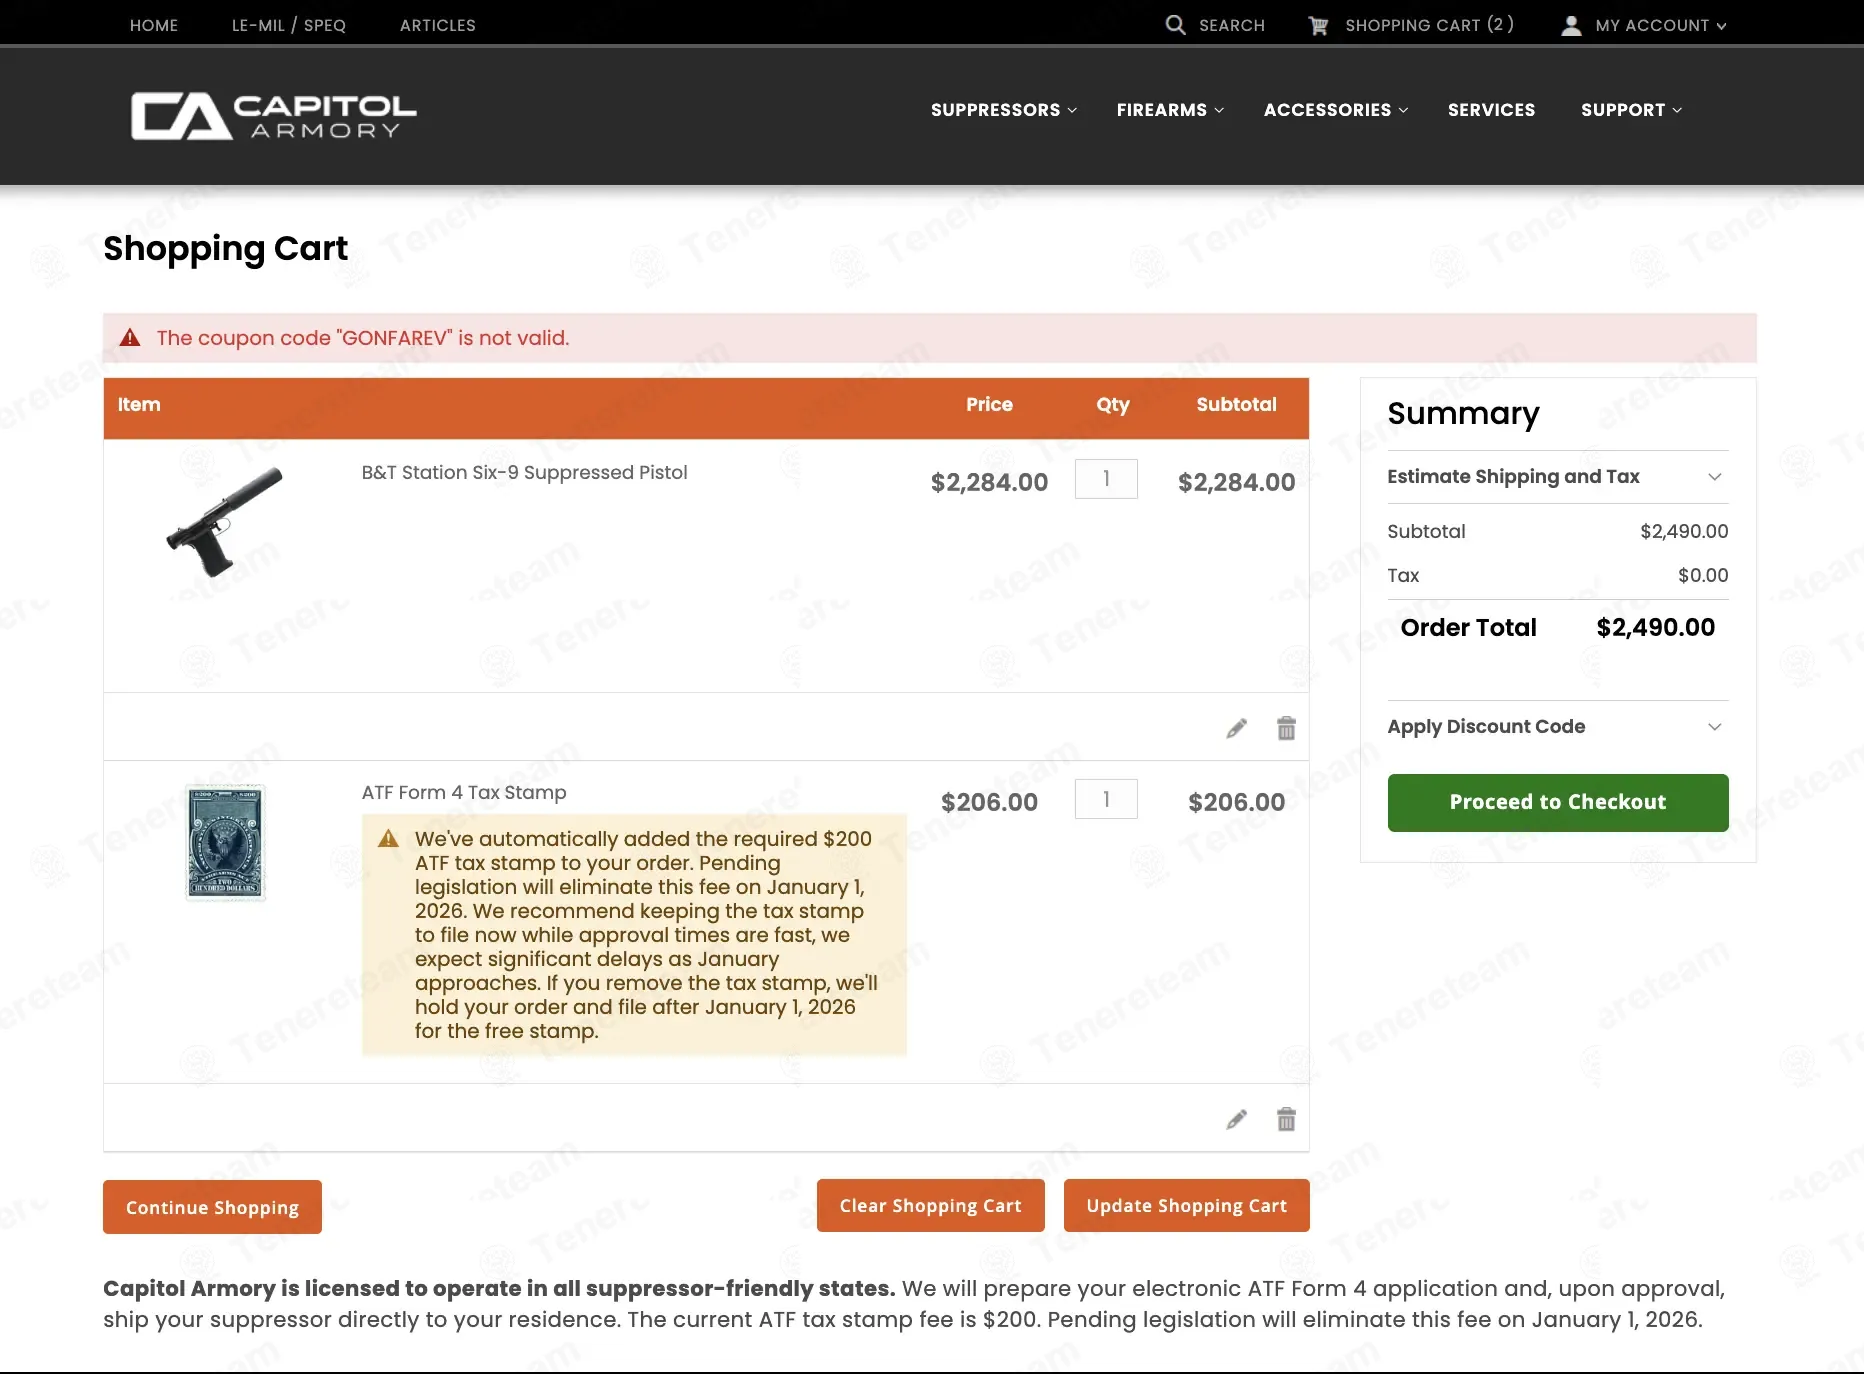Viewport: 1864px width, 1374px height.
Task: Expand Estimate Shipping and Tax section
Action: pos(1556,477)
